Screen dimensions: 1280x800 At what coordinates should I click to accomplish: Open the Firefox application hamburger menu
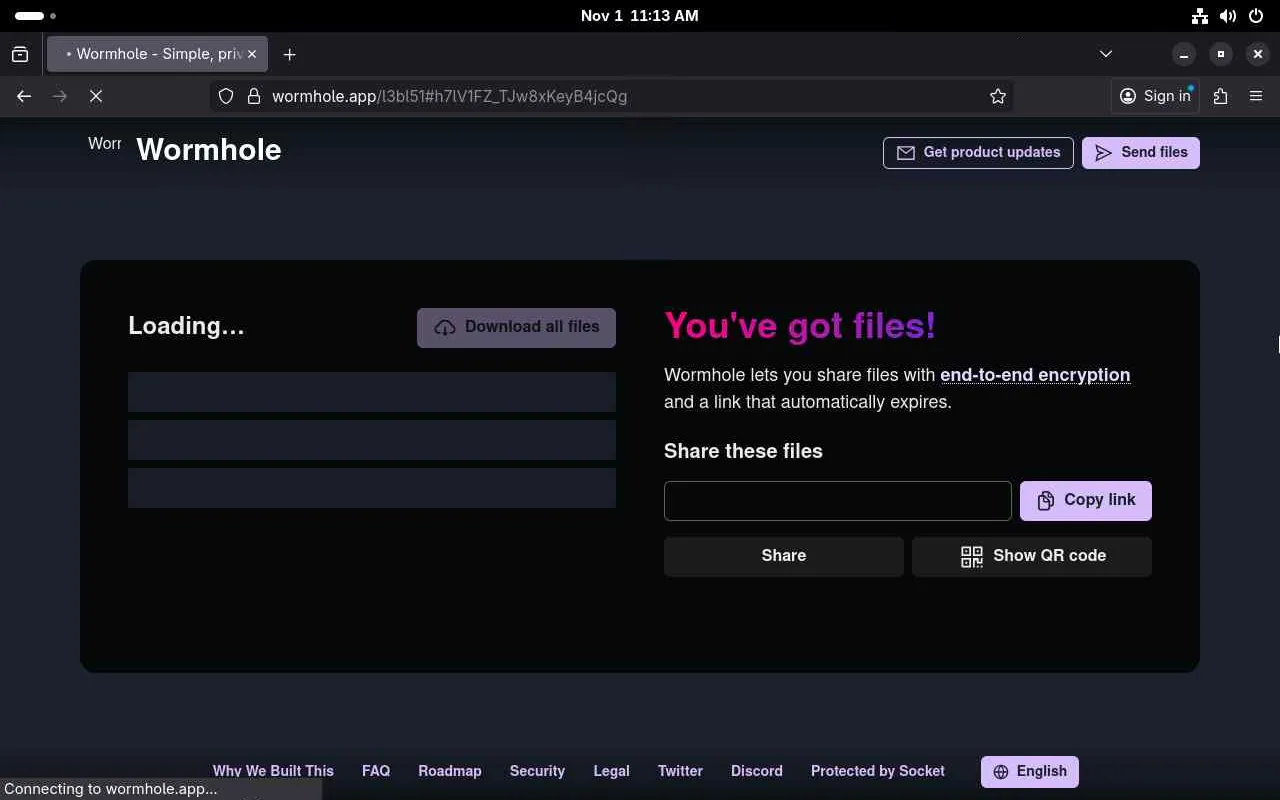click(x=1256, y=96)
